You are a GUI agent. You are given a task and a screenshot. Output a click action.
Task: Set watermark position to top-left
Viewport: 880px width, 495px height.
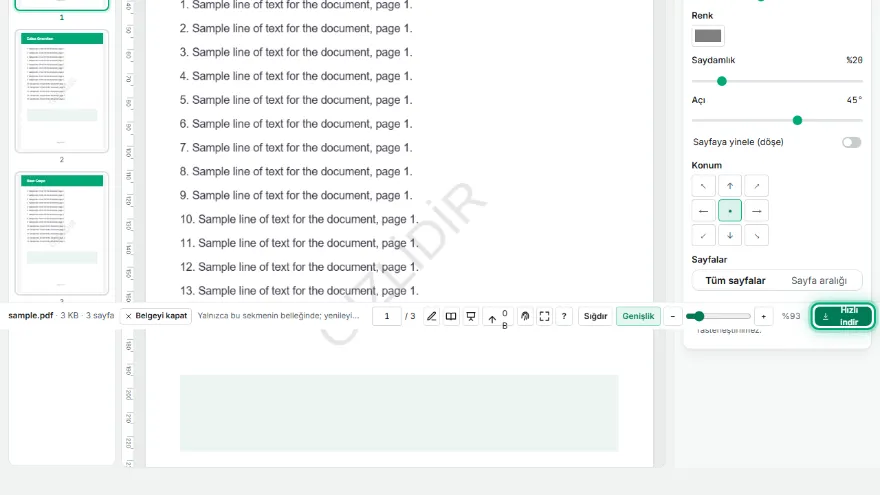[x=703, y=186]
